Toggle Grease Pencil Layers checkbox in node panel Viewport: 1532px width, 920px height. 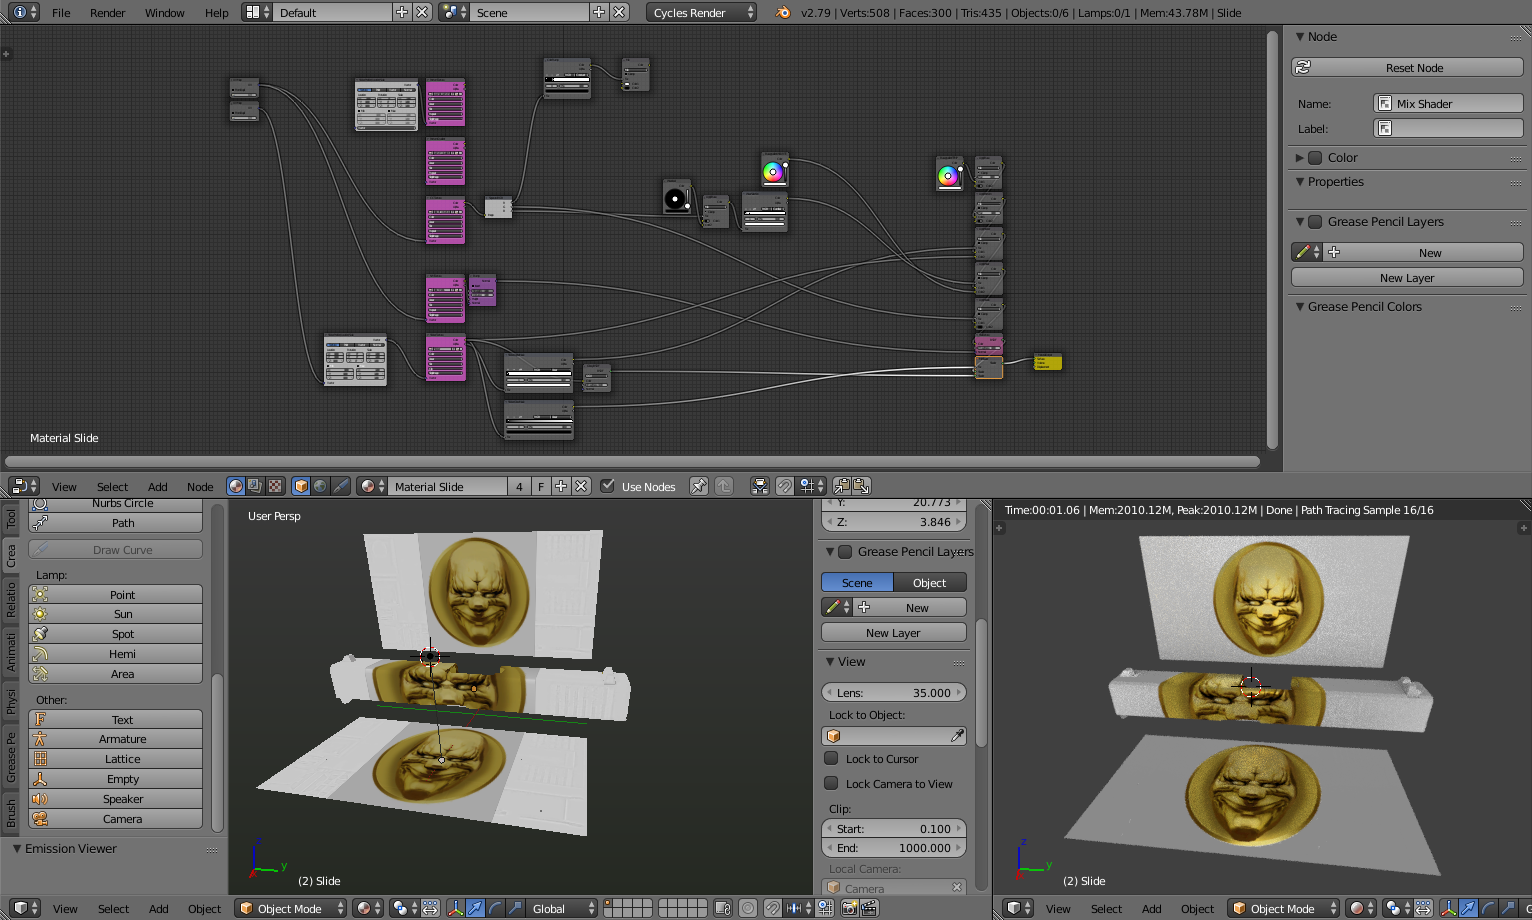pos(1316,221)
